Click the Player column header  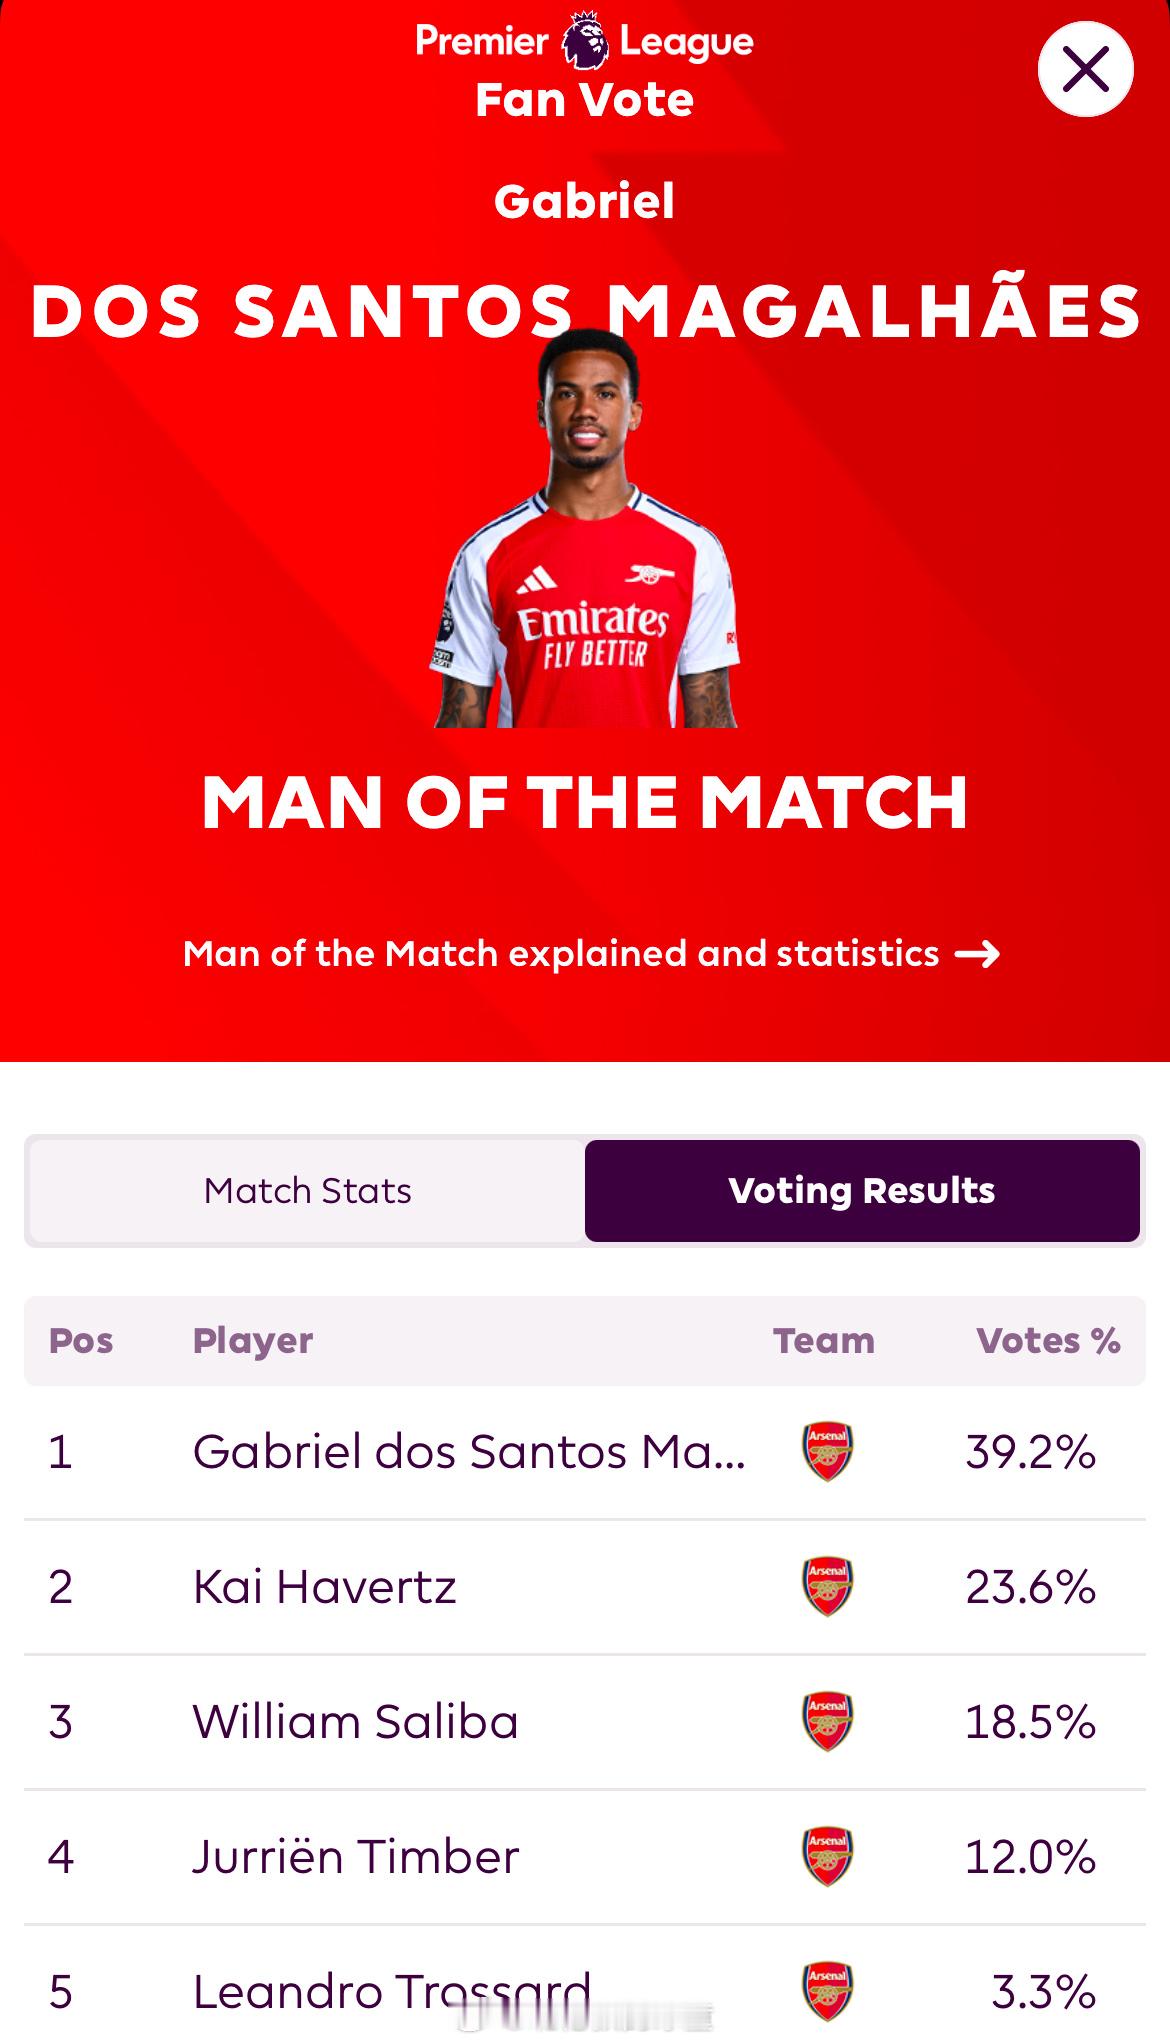(253, 1342)
